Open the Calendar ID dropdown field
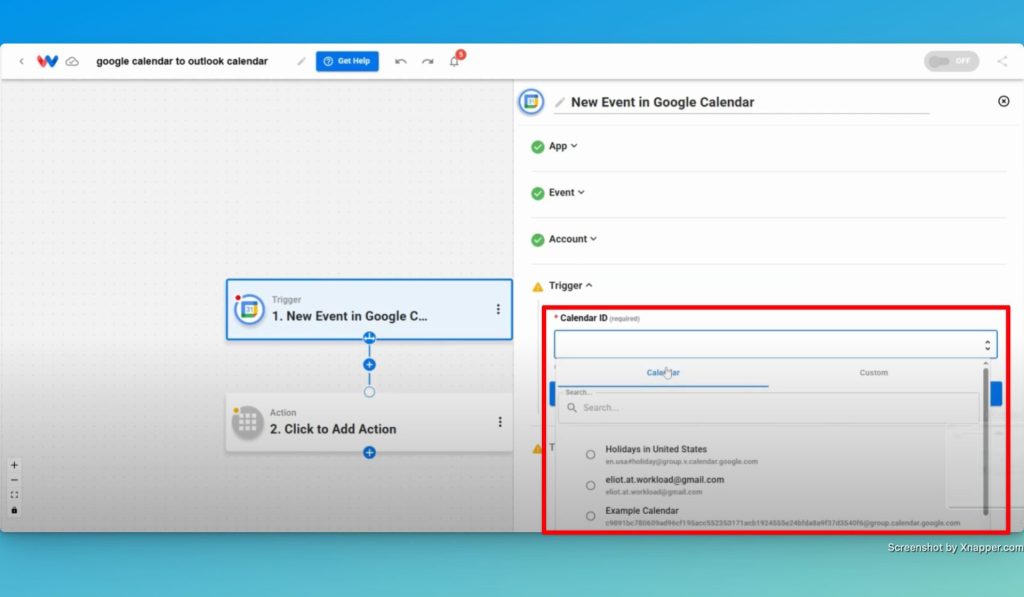The height and width of the screenshot is (597, 1024). point(775,344)
